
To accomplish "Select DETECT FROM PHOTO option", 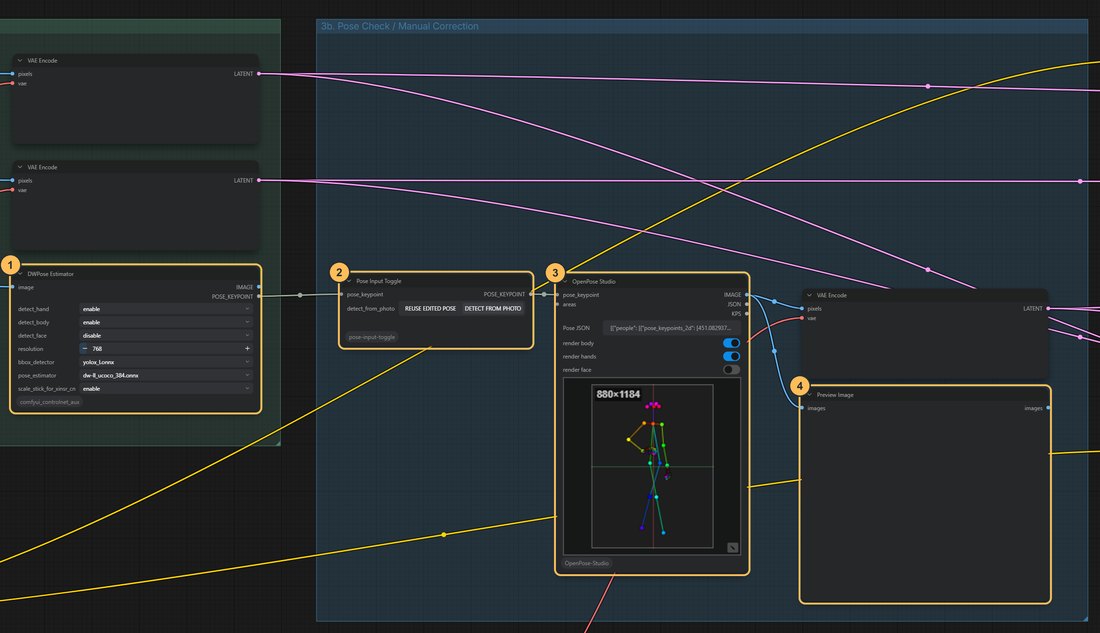I will (492, 309).
